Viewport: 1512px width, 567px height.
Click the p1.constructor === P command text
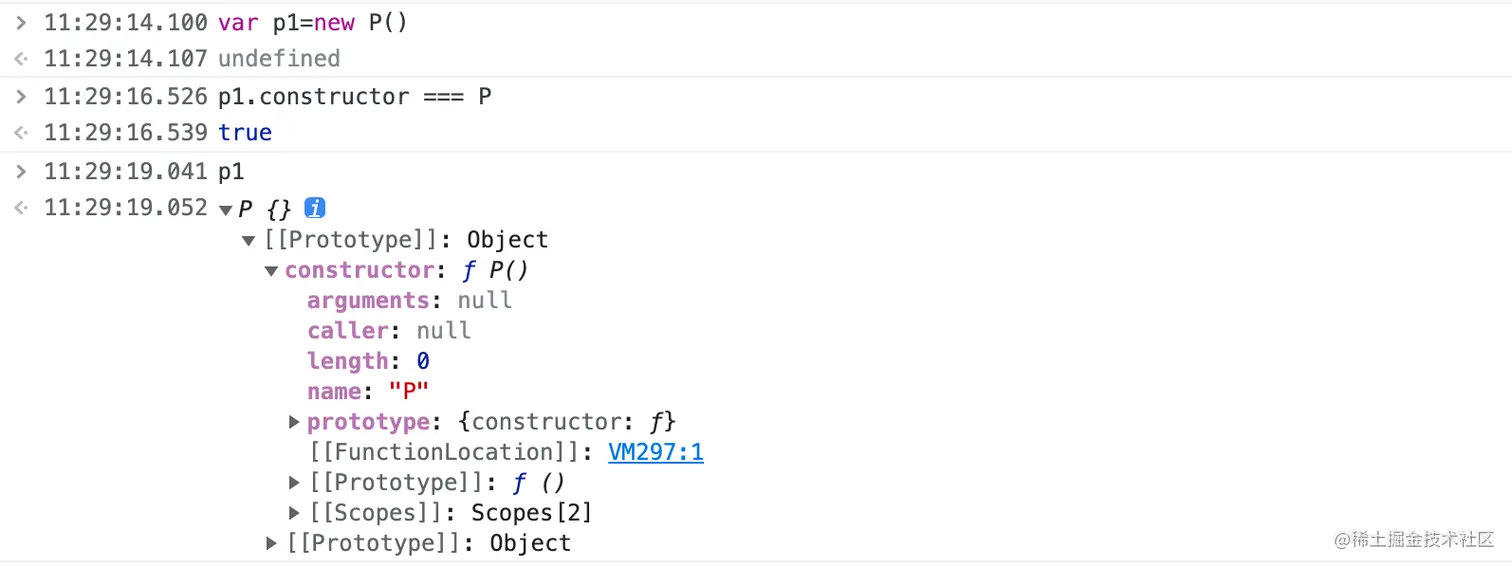tap(354, 96)
